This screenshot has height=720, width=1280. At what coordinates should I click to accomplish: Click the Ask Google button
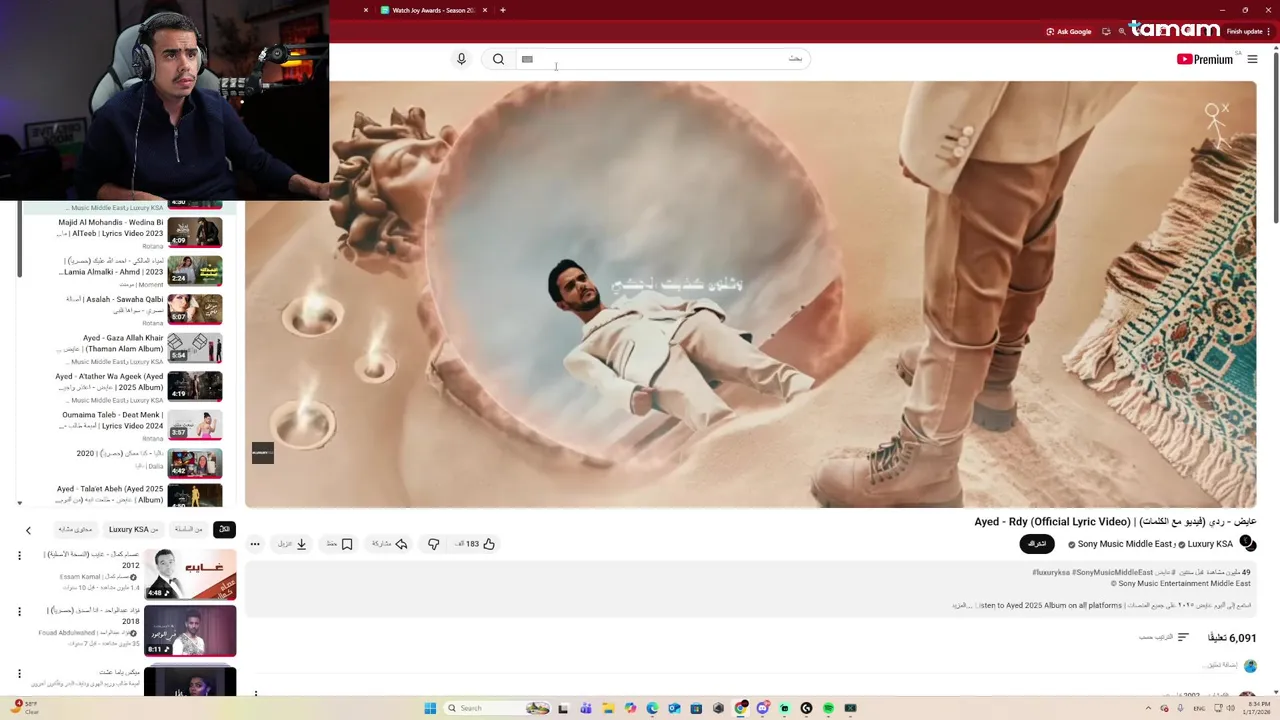[x=1069, y=31]
